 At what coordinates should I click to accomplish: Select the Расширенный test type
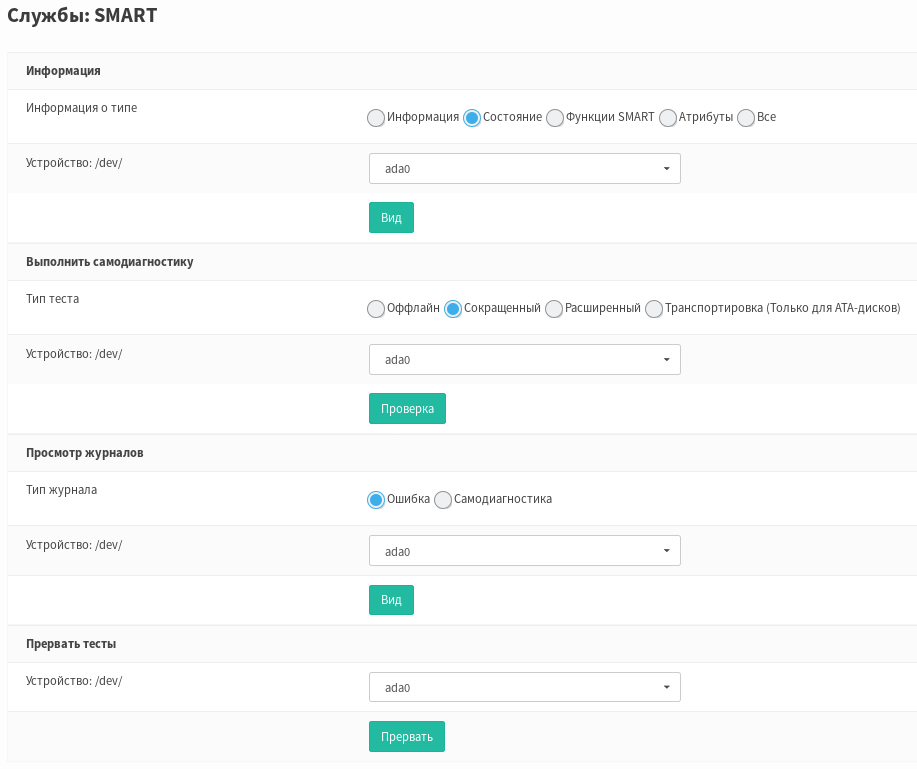pyautogui.click(x=554, y=309)
